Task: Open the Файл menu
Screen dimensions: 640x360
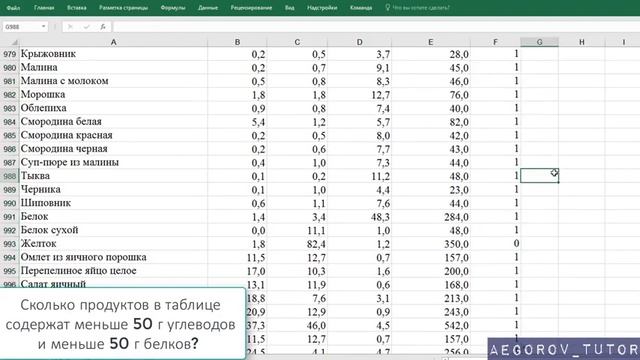Action: click(x=13, y=8)
